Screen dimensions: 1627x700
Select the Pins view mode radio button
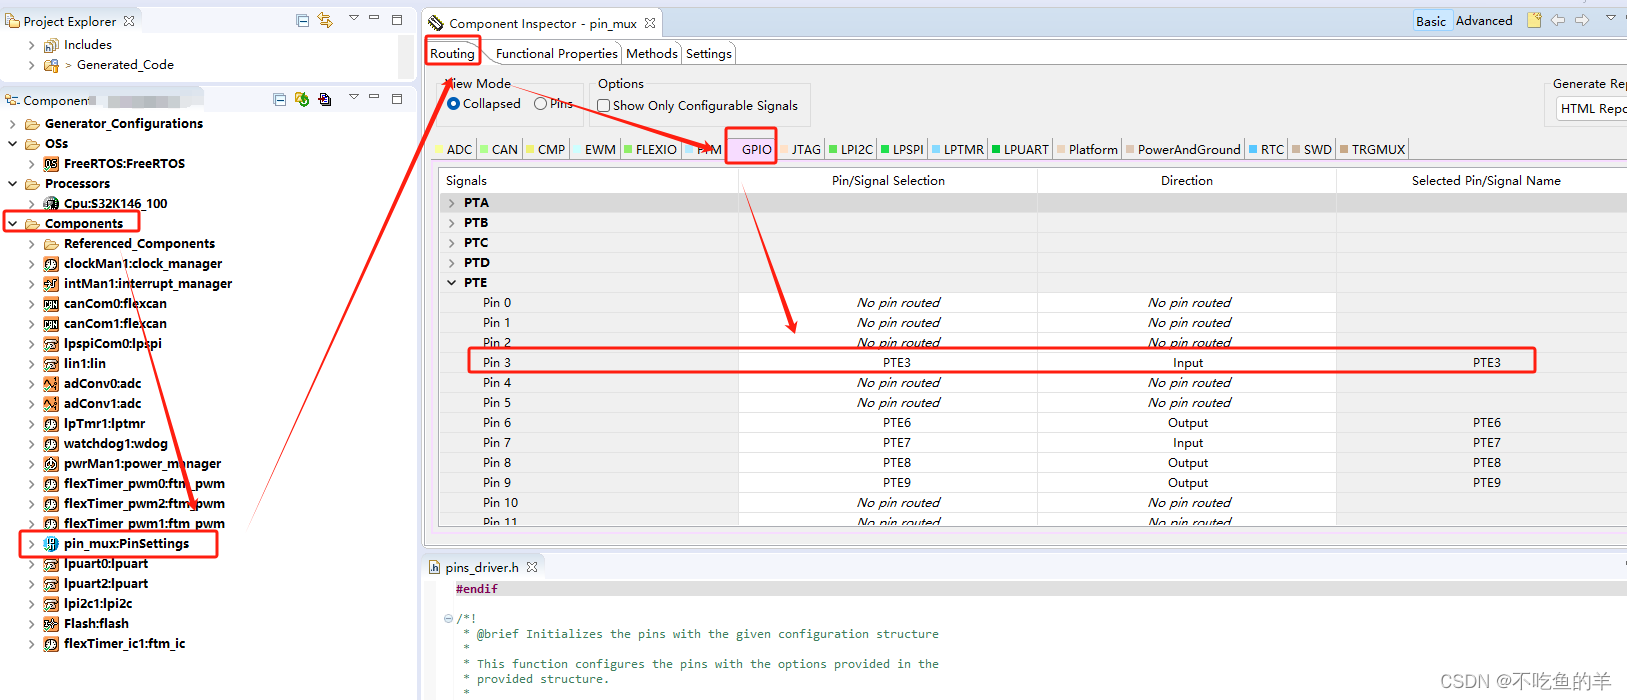pos(541,104)
